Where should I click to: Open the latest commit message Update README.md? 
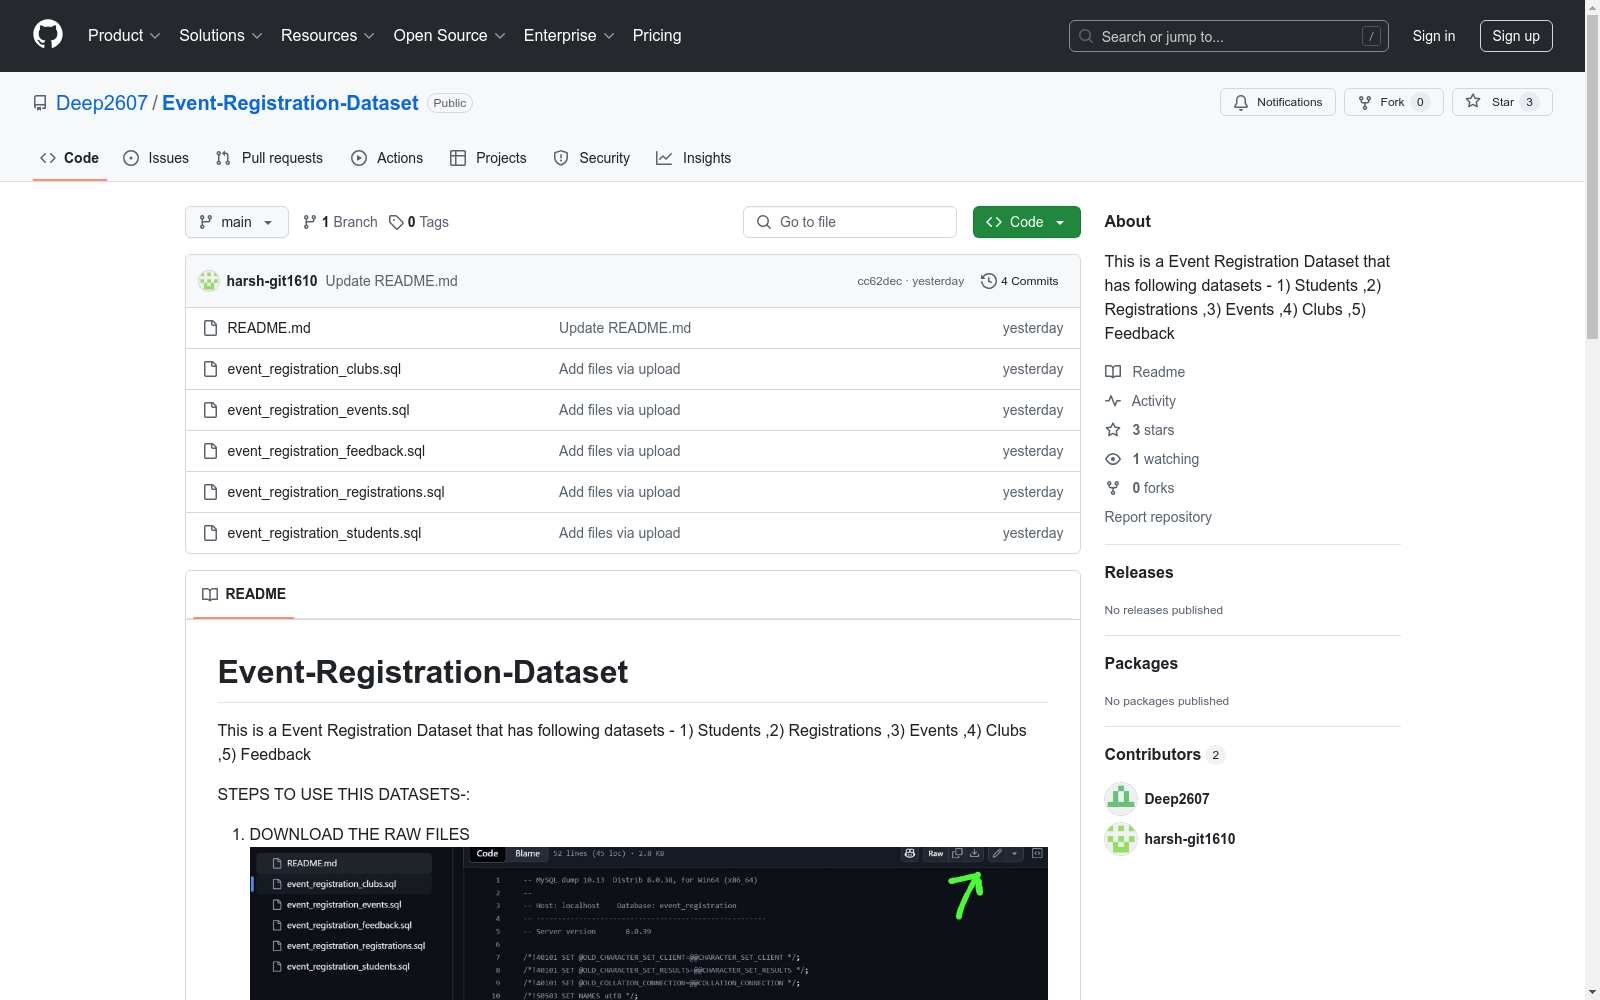392,281
